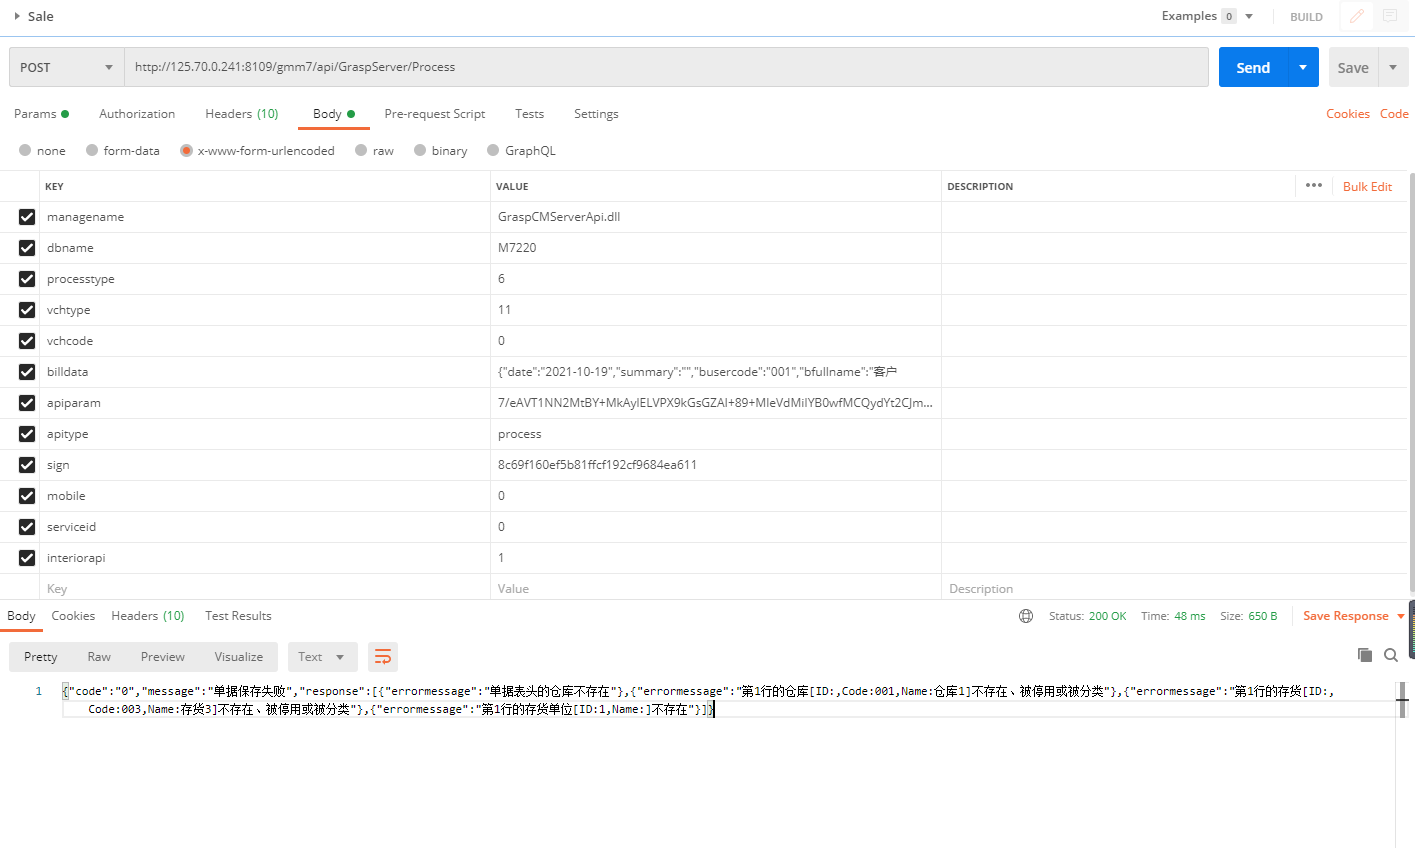Switch to BUILD mode
The width and height of the screenshot is (1415, 848).
1306,17
